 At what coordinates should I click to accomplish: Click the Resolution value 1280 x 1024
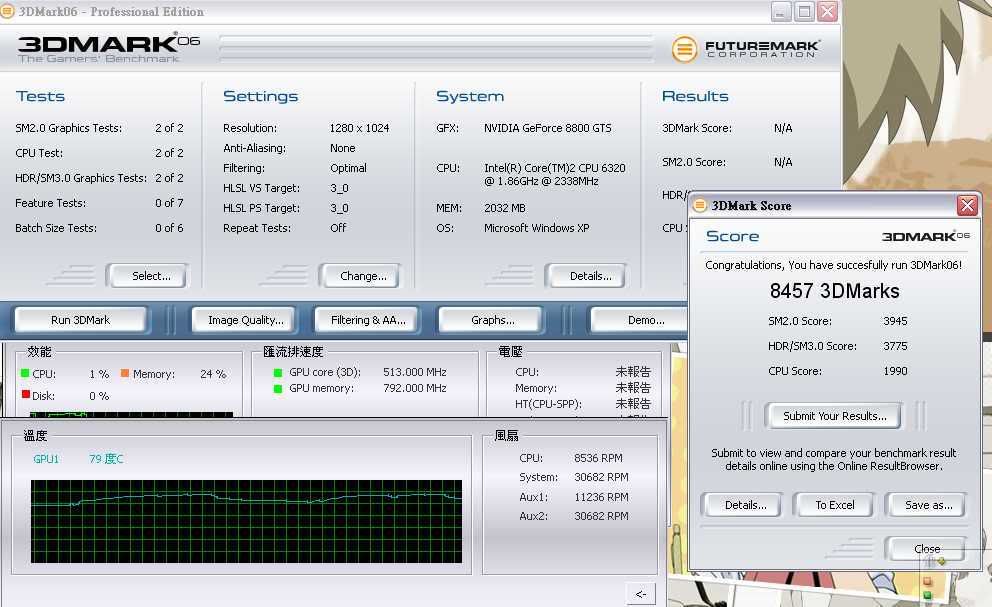[359, 128]
